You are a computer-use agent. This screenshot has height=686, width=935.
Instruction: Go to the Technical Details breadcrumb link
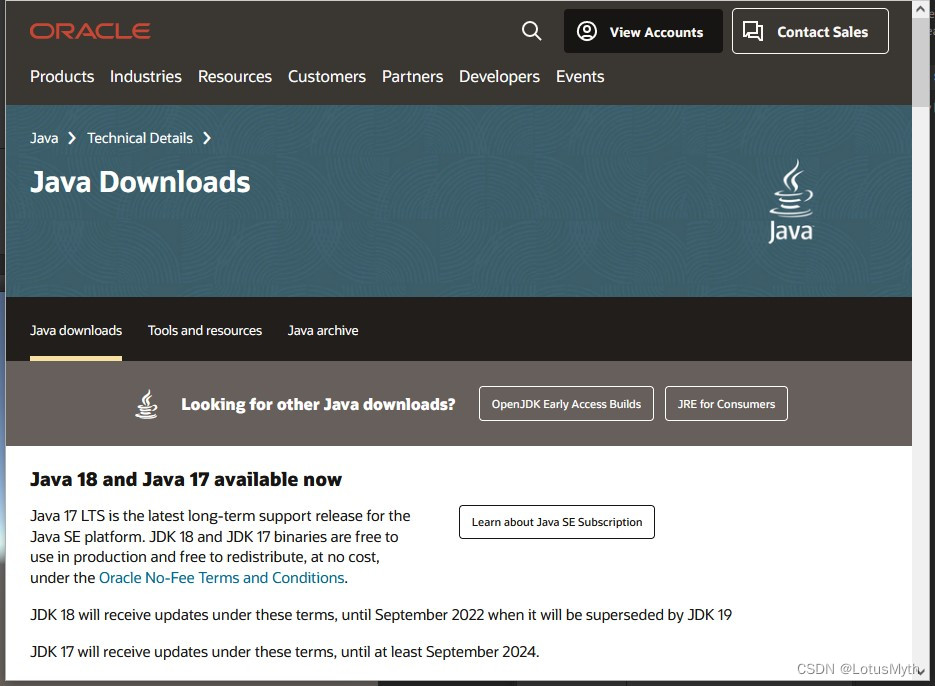[x=140, y=138]
